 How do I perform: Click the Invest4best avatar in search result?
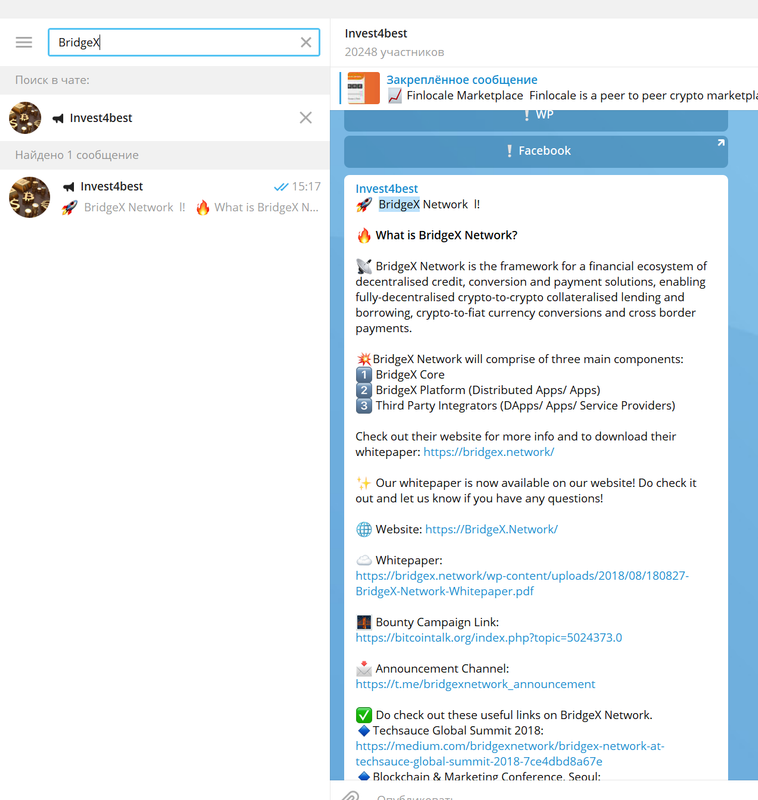point(30,197)
